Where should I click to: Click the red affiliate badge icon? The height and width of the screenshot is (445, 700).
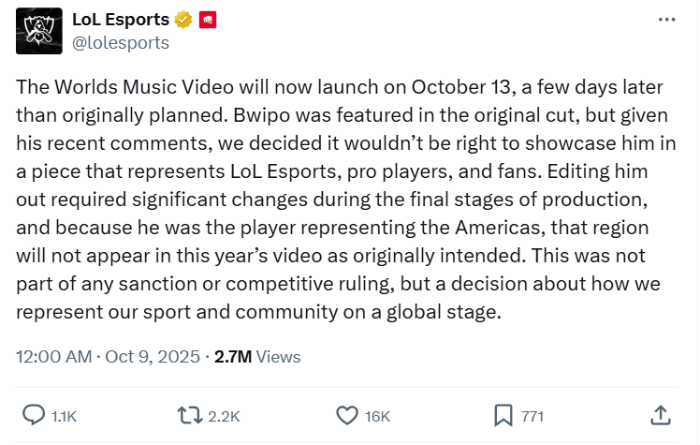(210, 20)
